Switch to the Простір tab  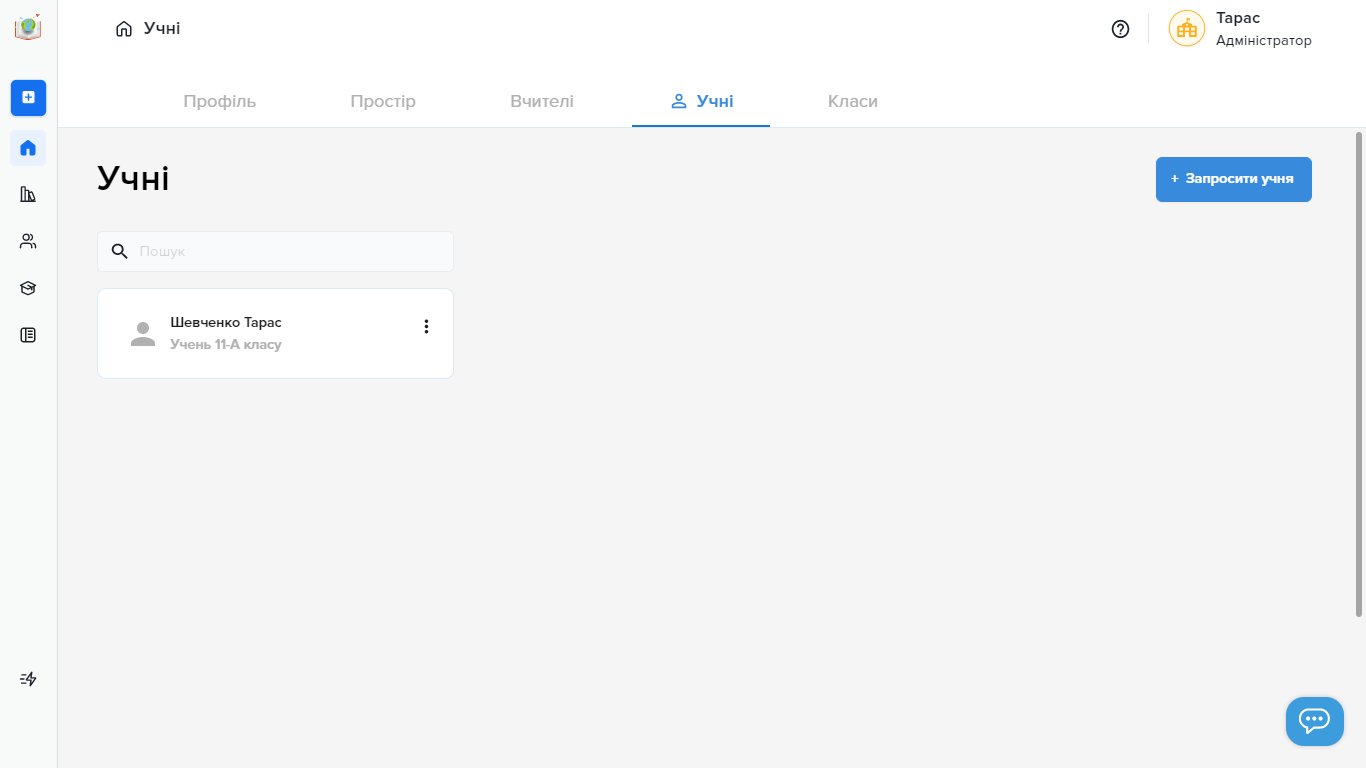[383, 101]
